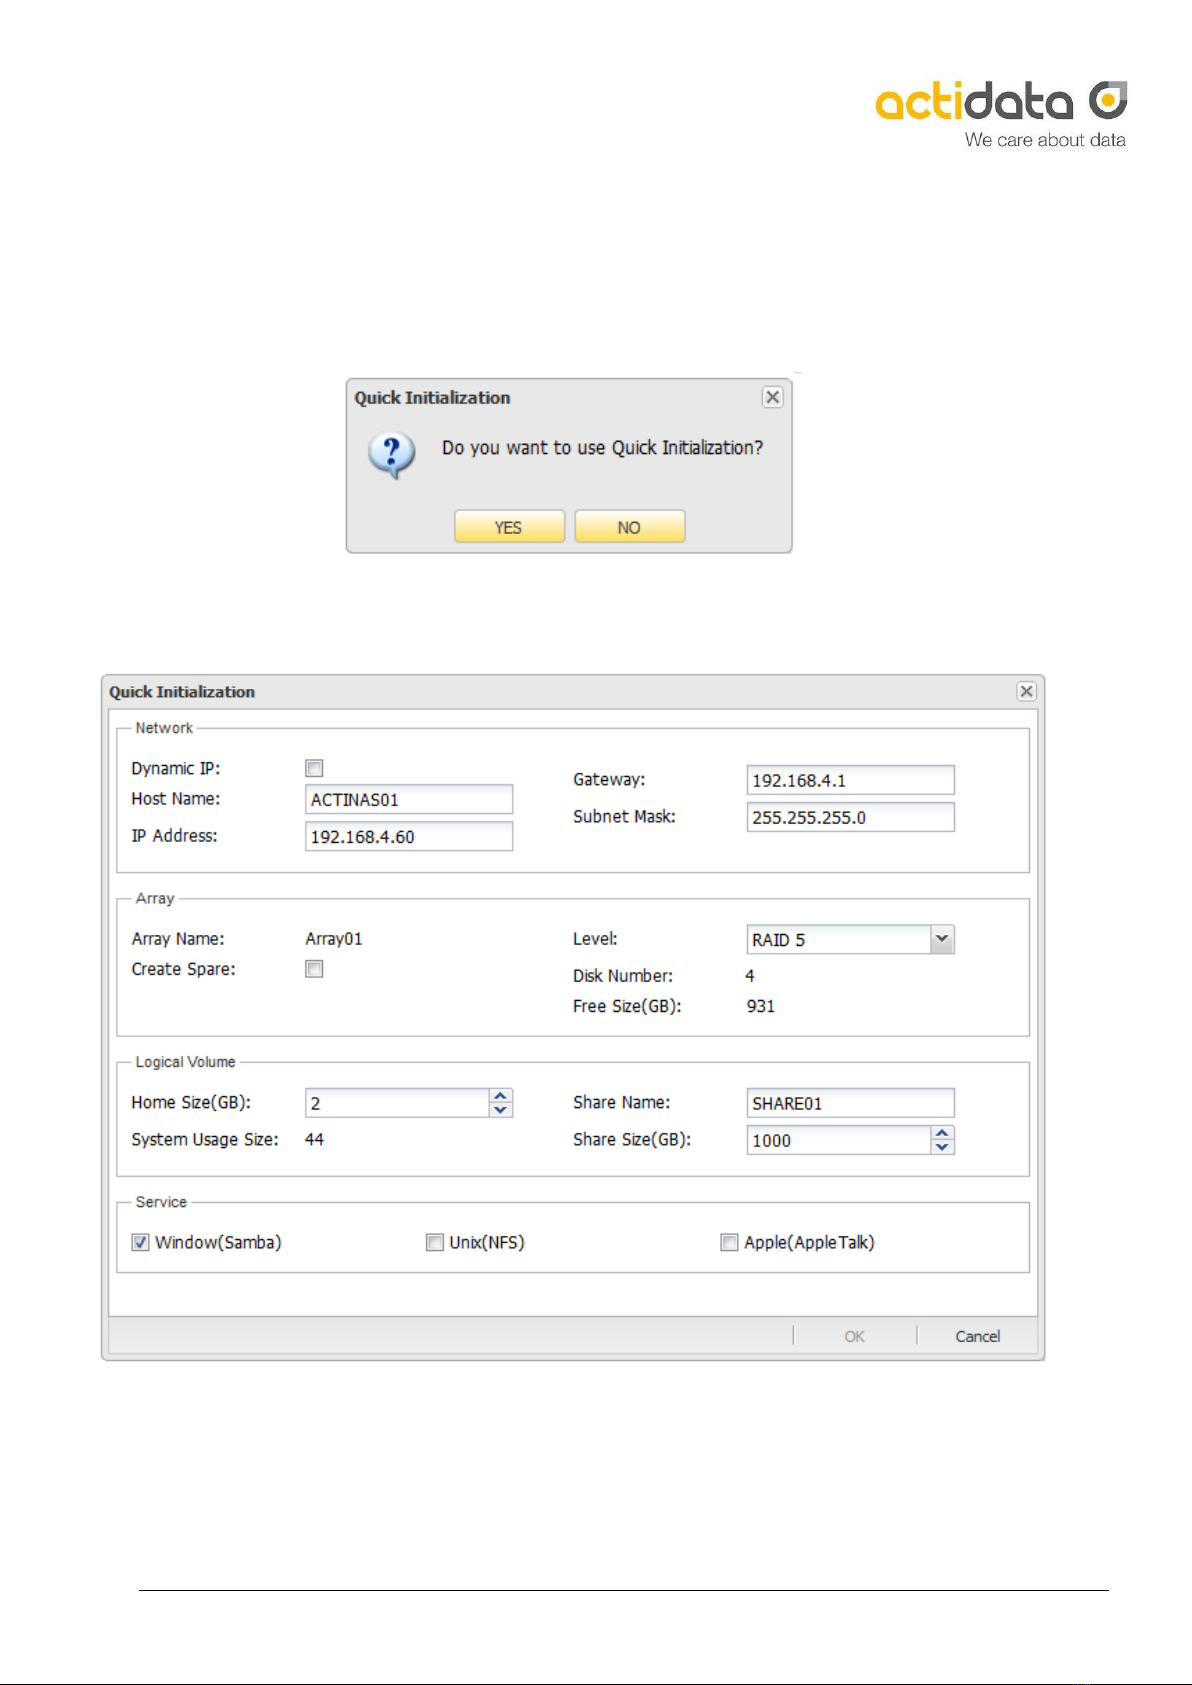1192x1685 pixels.
Task: Click the IP Address input field
Action: 408,836
